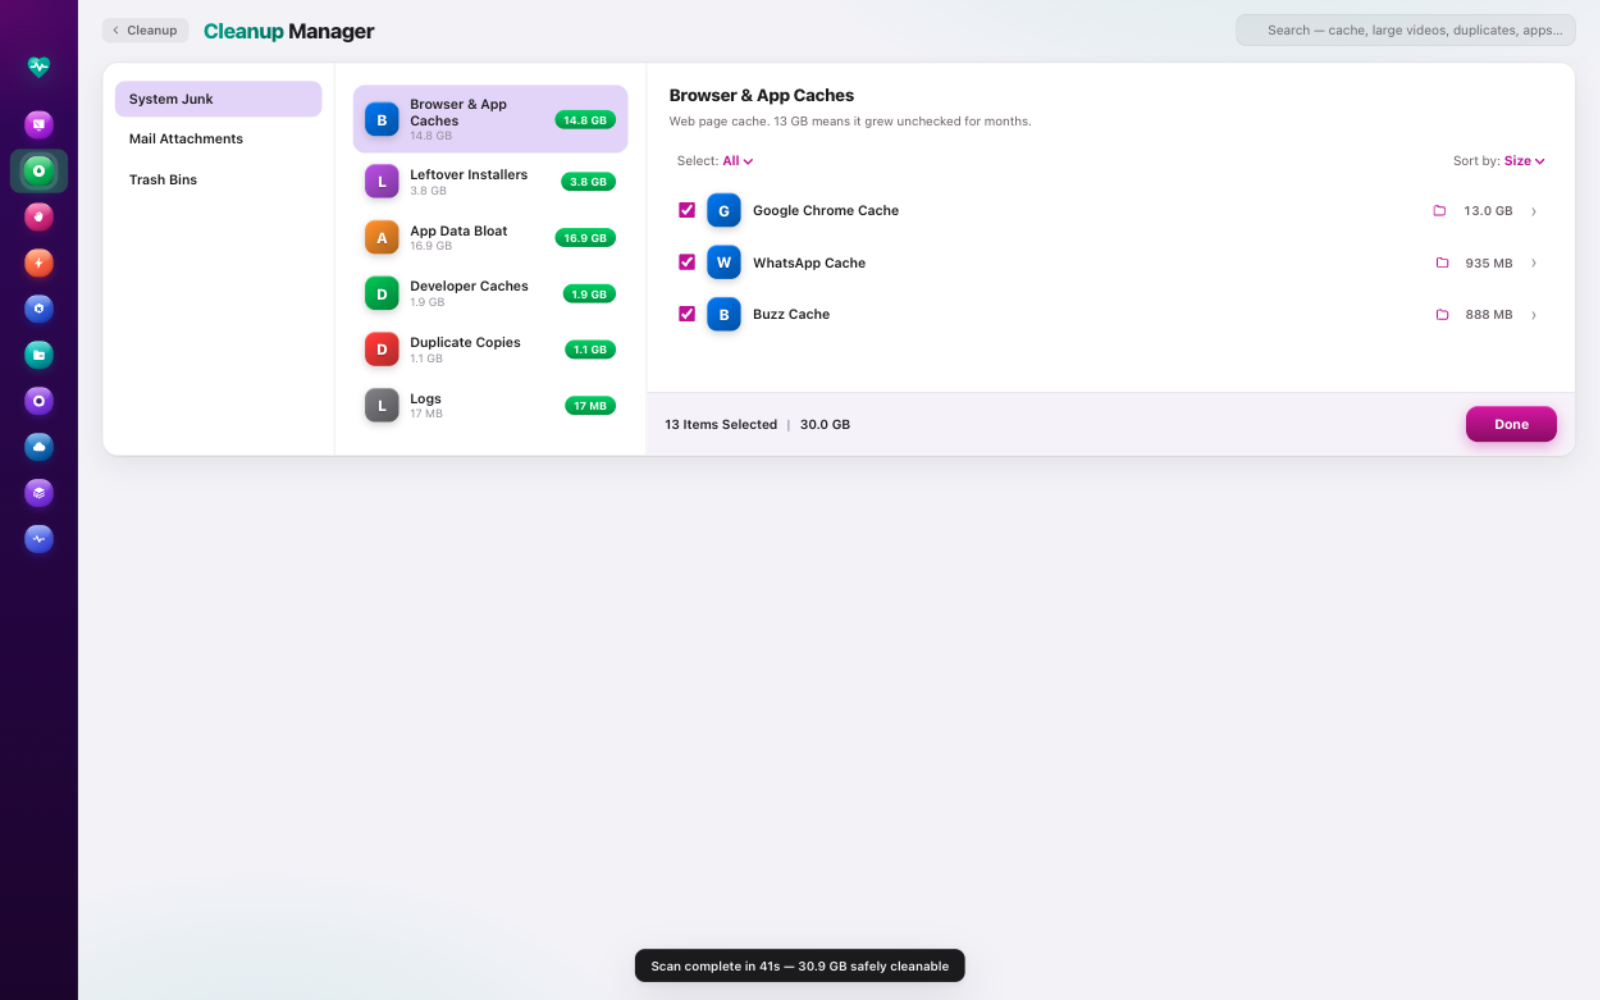Open the orange lightning bolt sidebar icon
Screen dimensions: 1600x1000
(x=39, y=263)
